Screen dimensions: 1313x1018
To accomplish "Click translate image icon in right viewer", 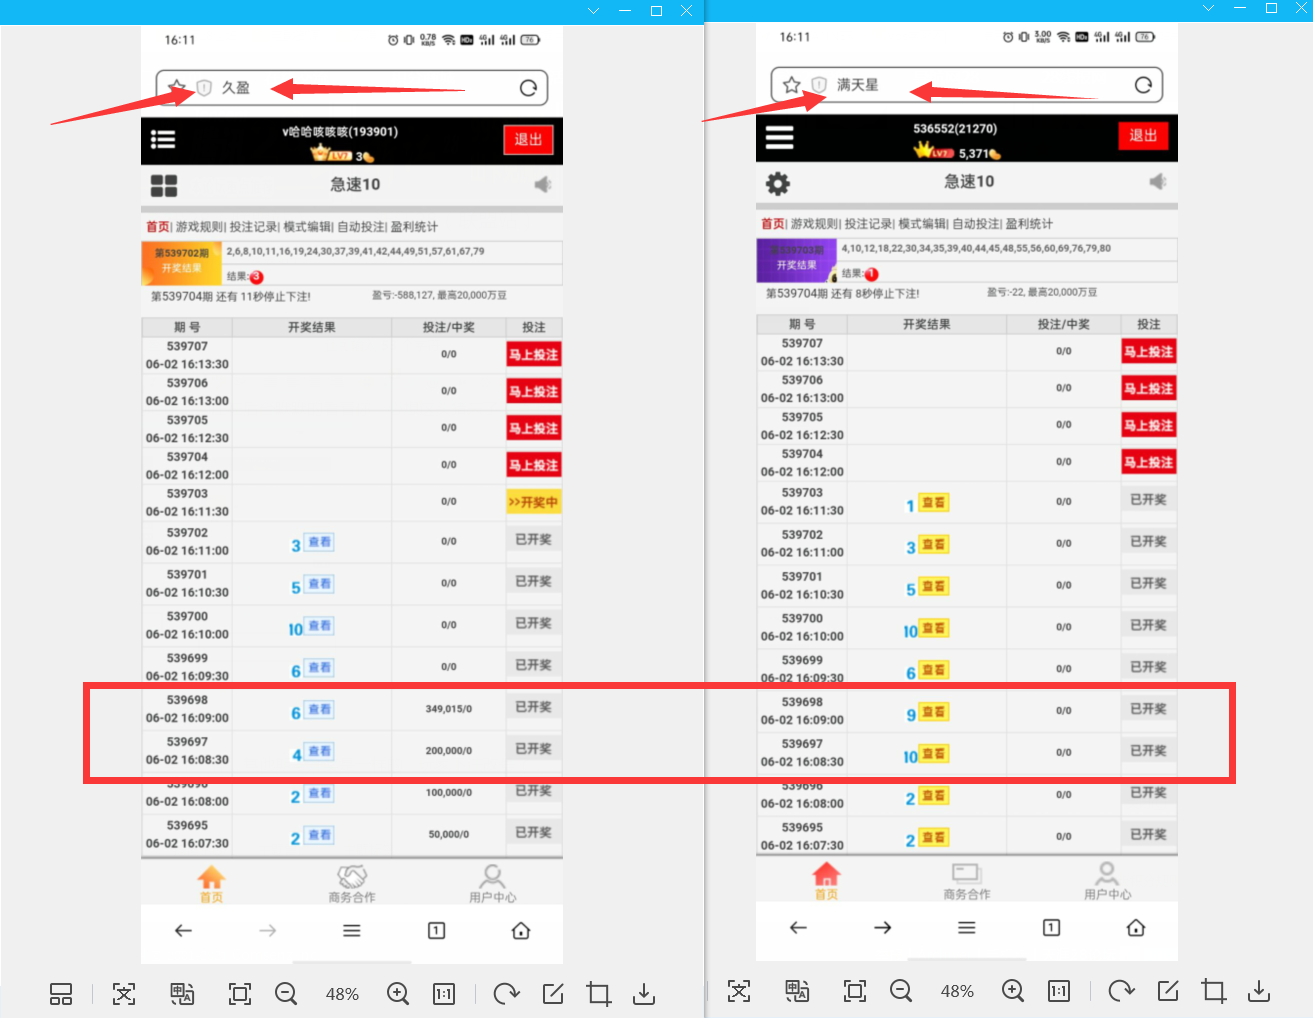I will pyautogui.click(x=797, y=991).
